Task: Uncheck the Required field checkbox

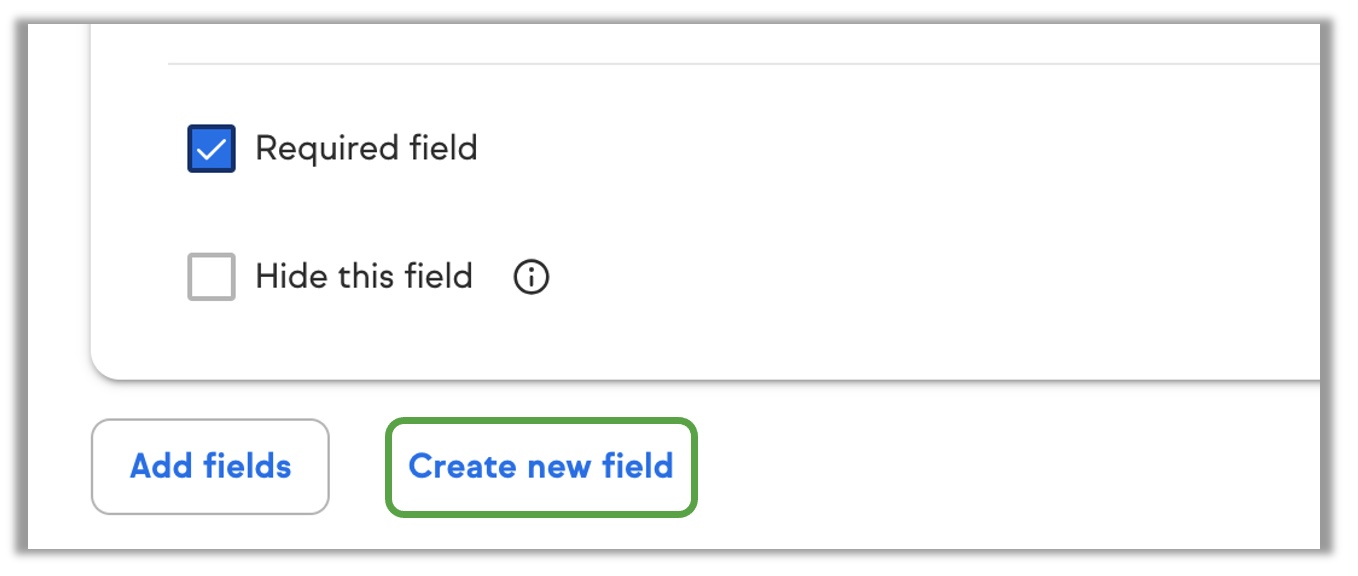Action: tap(211, 149)
